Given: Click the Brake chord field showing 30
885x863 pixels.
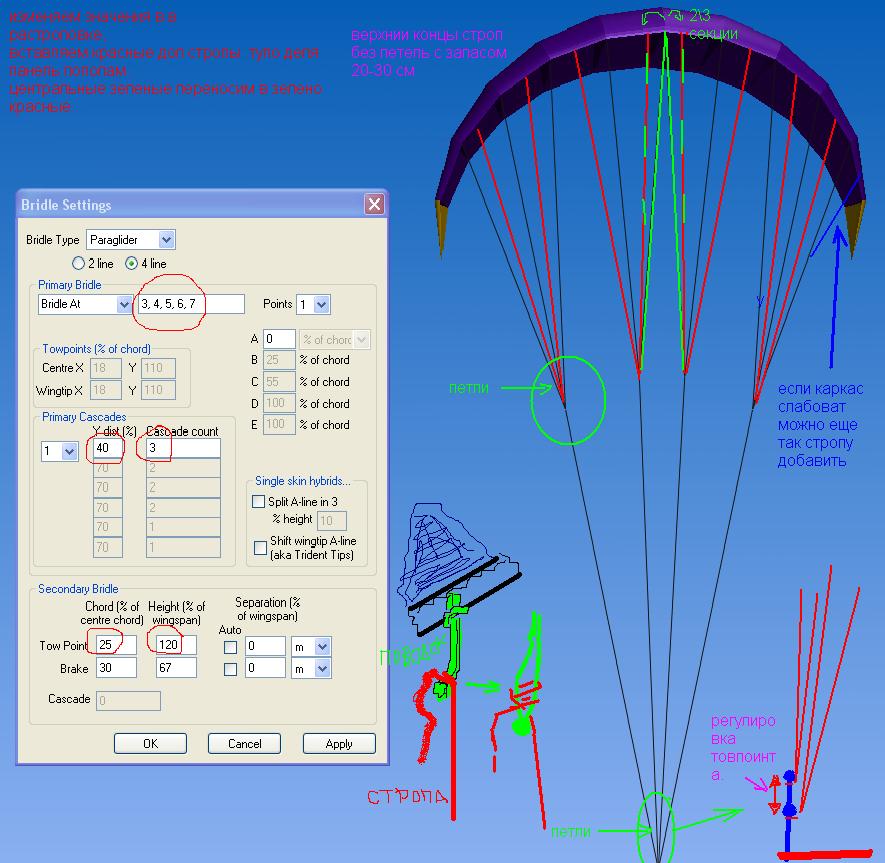Looking at the screenshot, I should 116,668.
